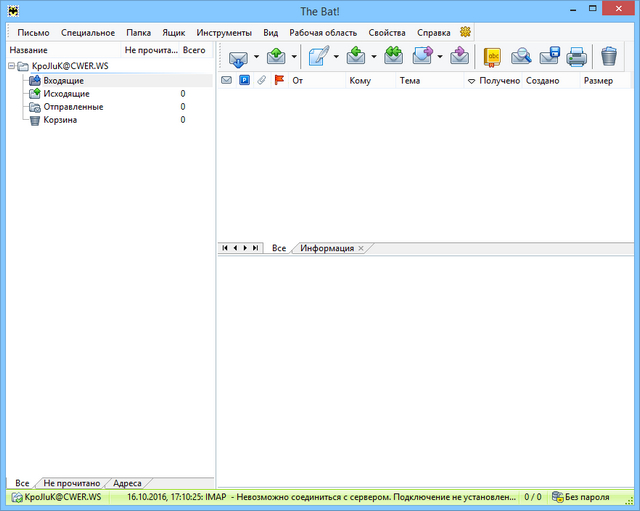Click the get new mail envelope icon
The height and width of the screenshot is (511, 640).
pos(238,57)
